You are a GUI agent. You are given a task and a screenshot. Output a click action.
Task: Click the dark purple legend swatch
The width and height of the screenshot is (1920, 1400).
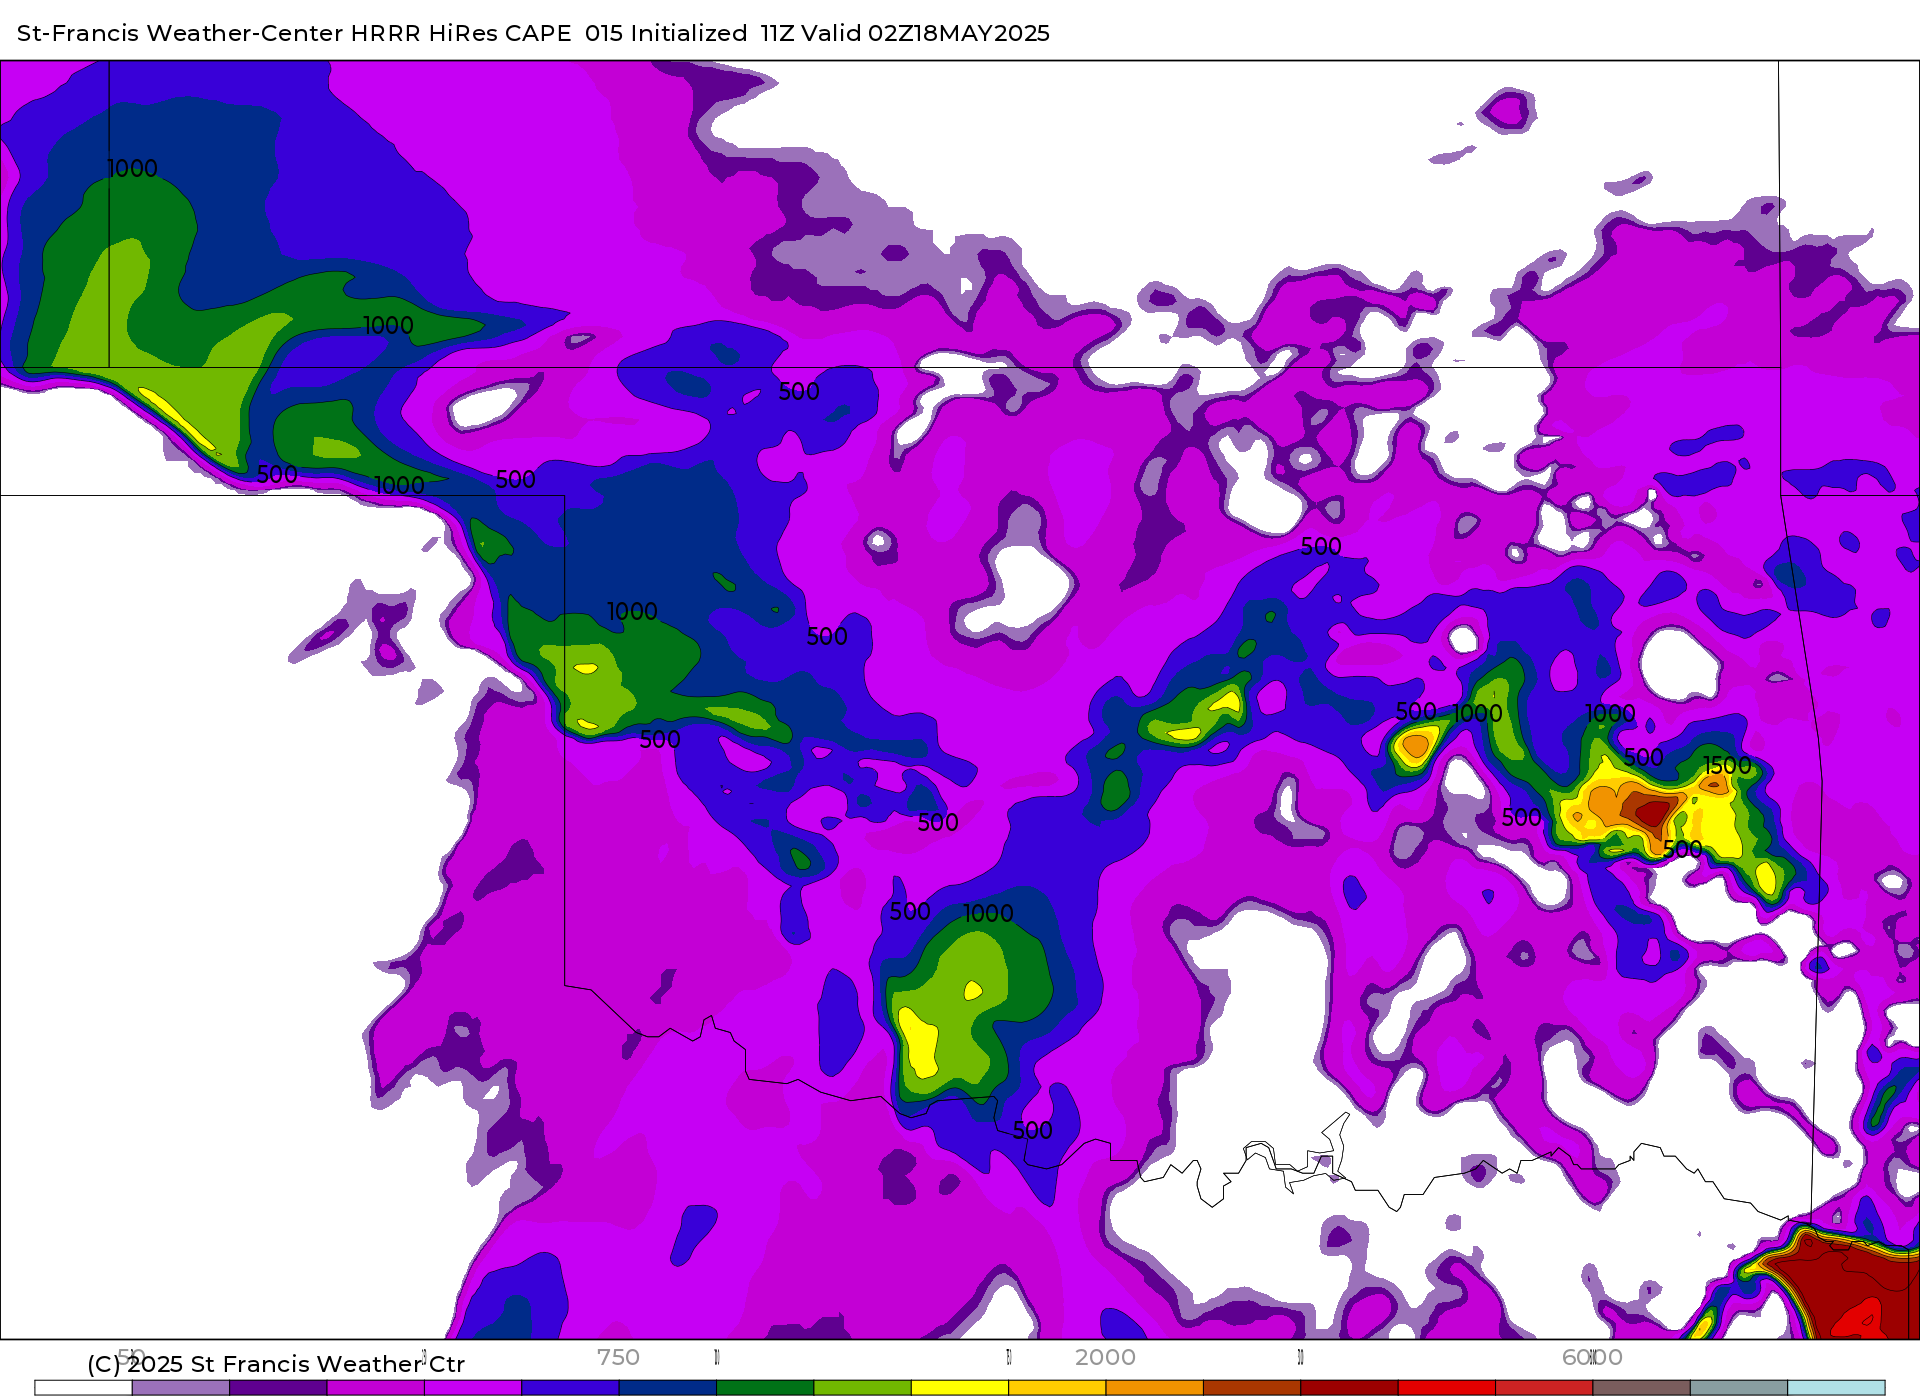pyautogui.click(x=278, y=1388)
